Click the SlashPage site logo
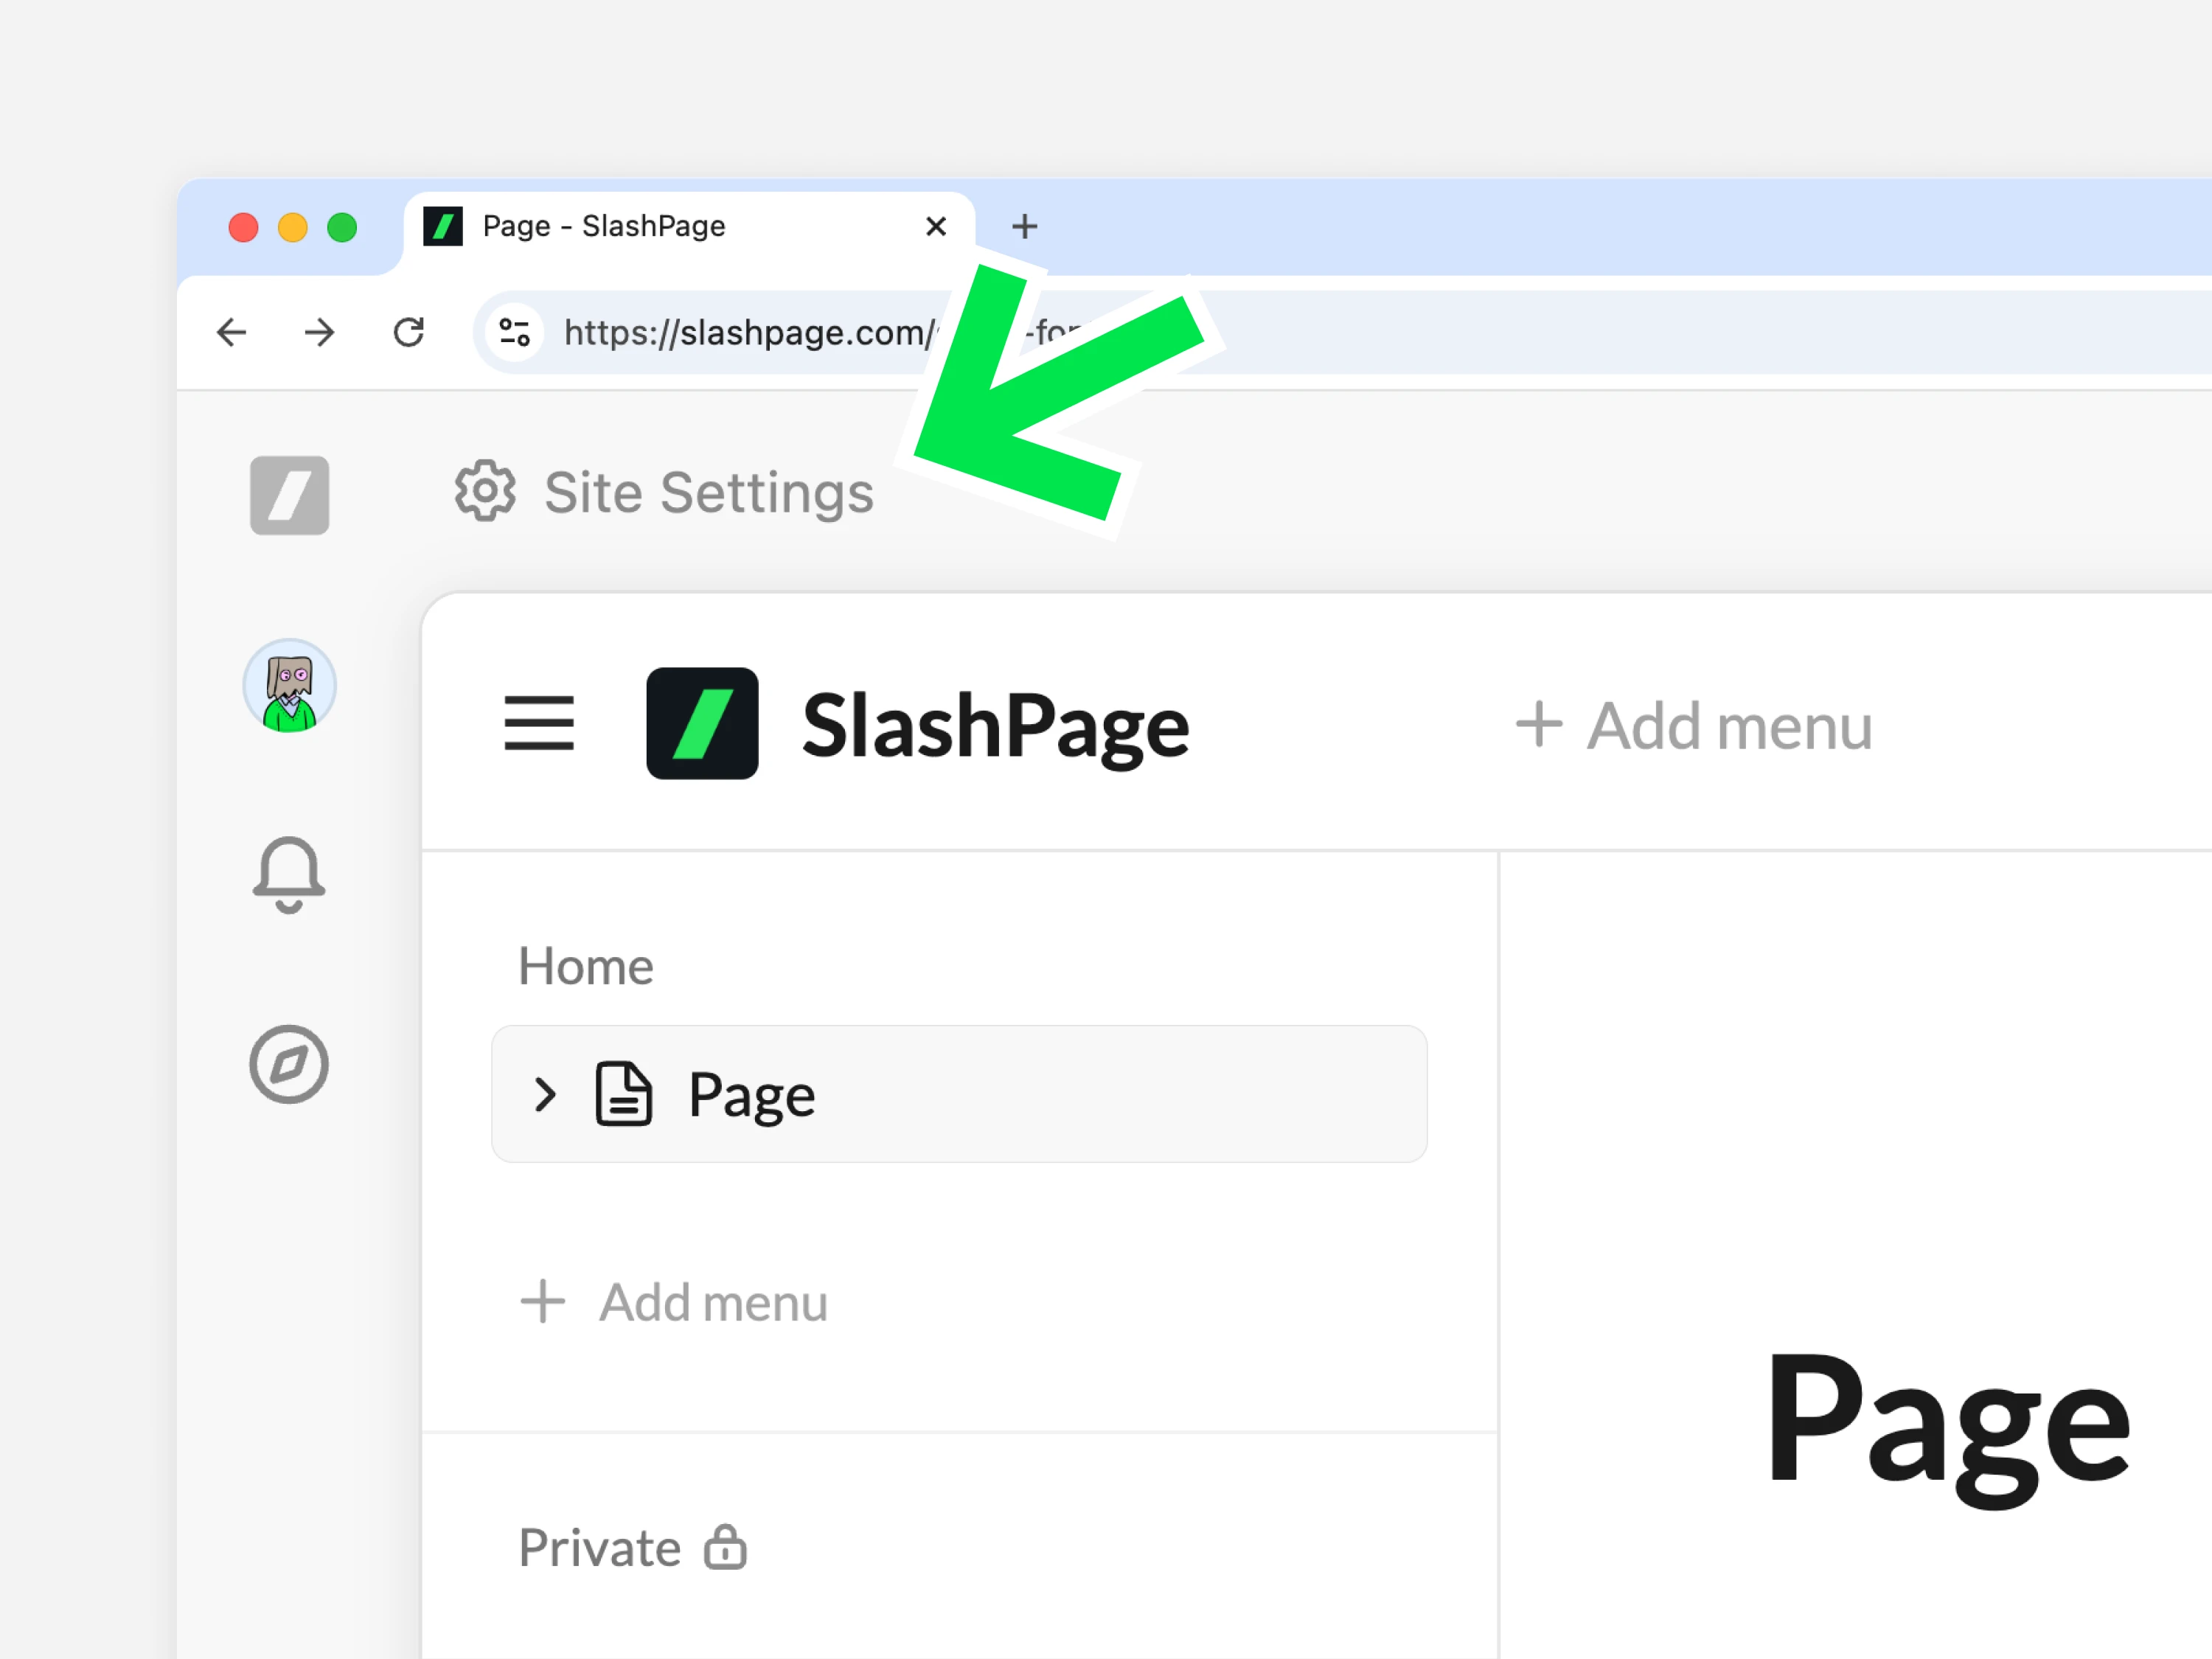This screenshot has width=2212, height=1659. 702,723
